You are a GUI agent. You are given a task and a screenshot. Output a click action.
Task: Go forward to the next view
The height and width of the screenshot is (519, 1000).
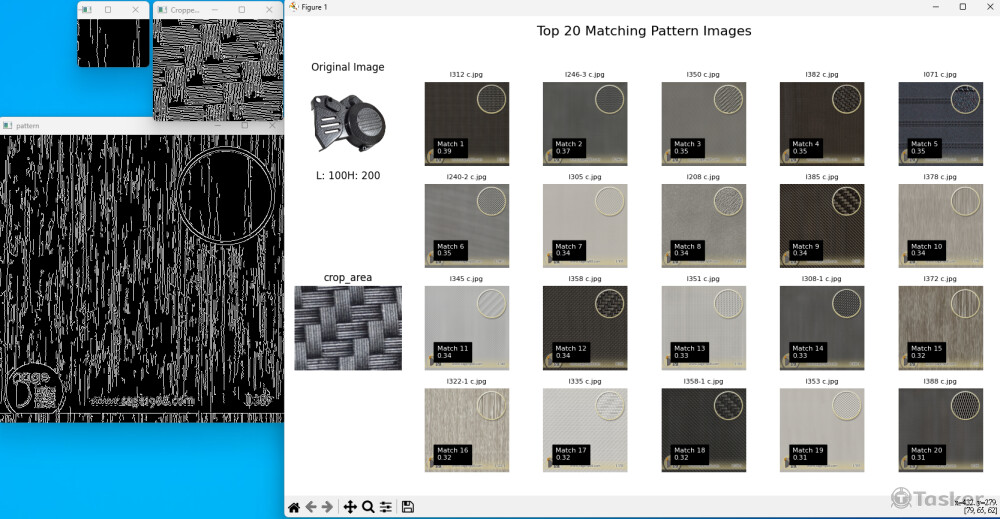(328, 507)
